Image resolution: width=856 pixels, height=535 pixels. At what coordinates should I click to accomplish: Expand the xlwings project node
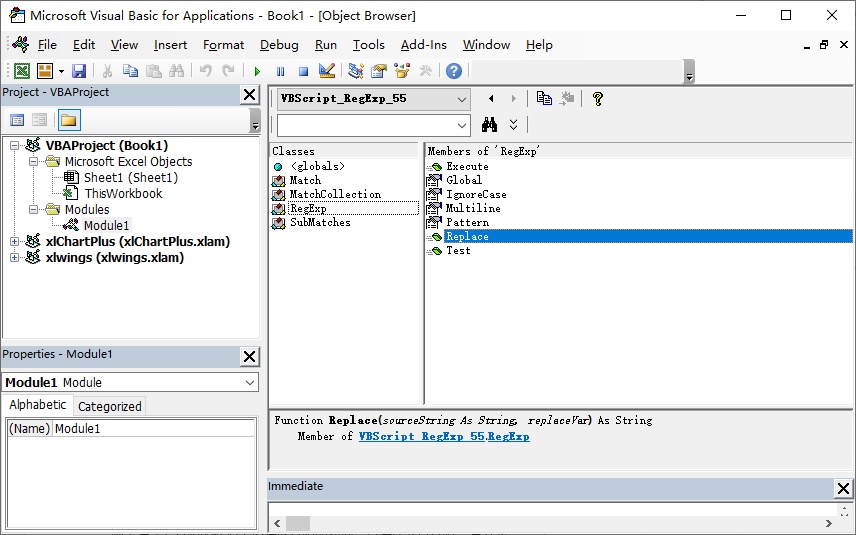[15, 258]
